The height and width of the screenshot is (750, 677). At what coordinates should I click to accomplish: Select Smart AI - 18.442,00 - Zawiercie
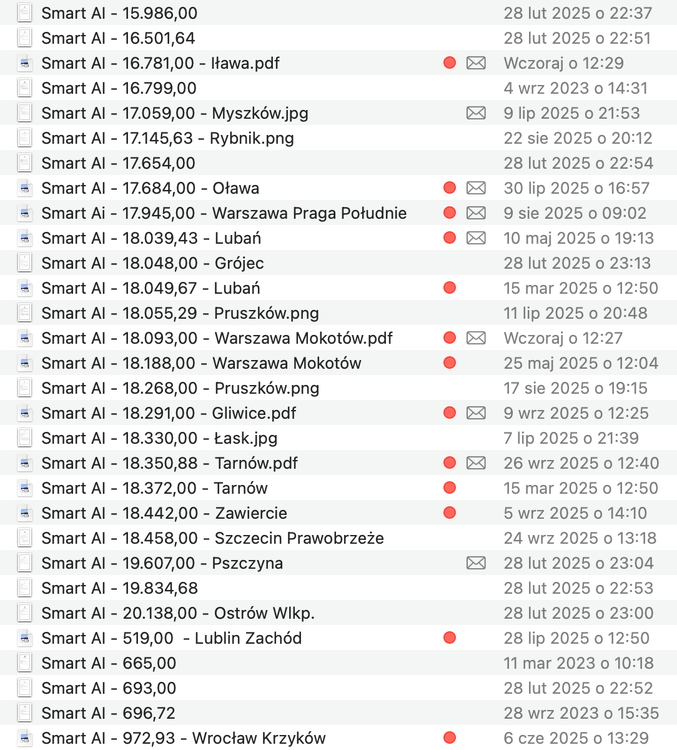(338, 513)
